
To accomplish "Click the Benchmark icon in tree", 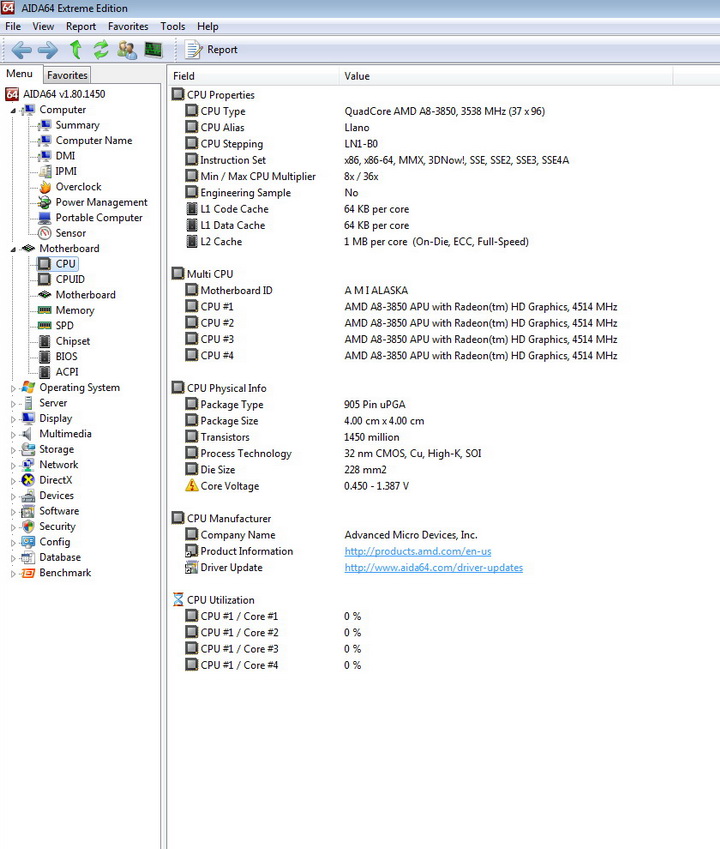I will coord(28,573).
